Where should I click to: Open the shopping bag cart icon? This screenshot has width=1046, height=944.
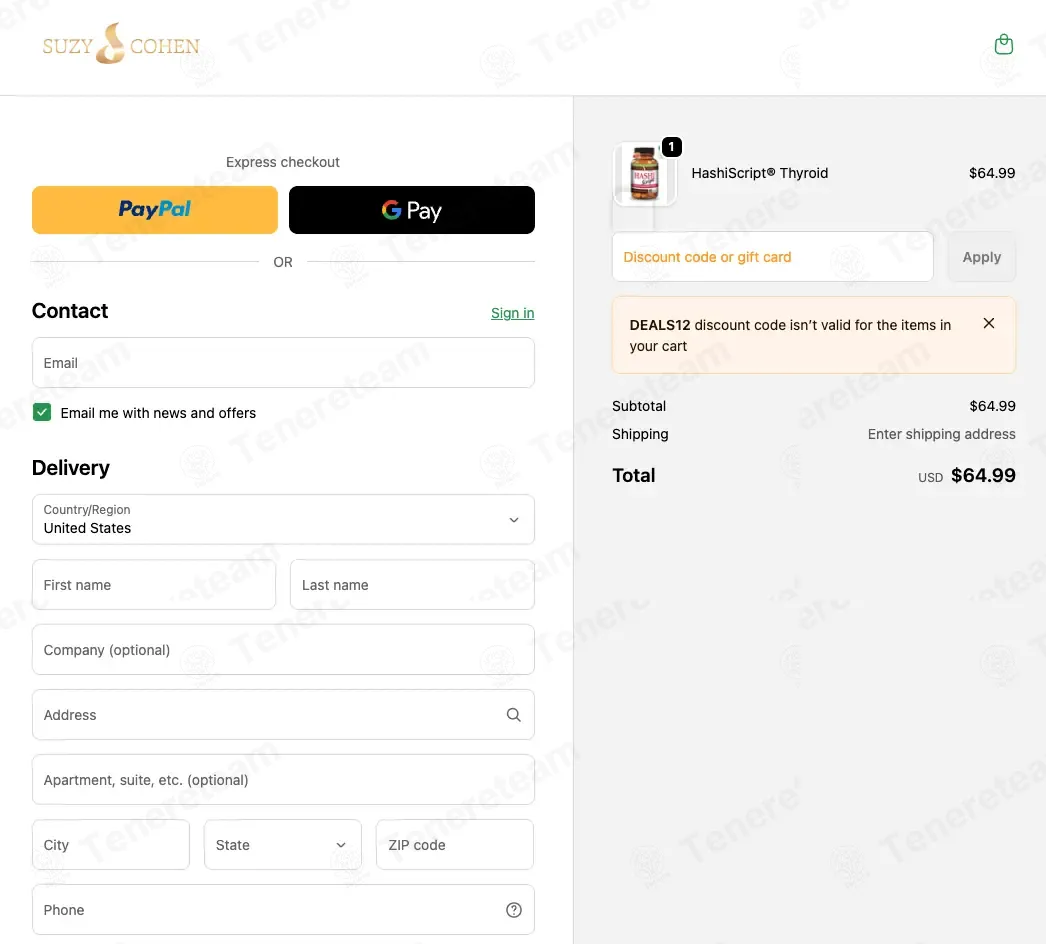click(1003, 45)
